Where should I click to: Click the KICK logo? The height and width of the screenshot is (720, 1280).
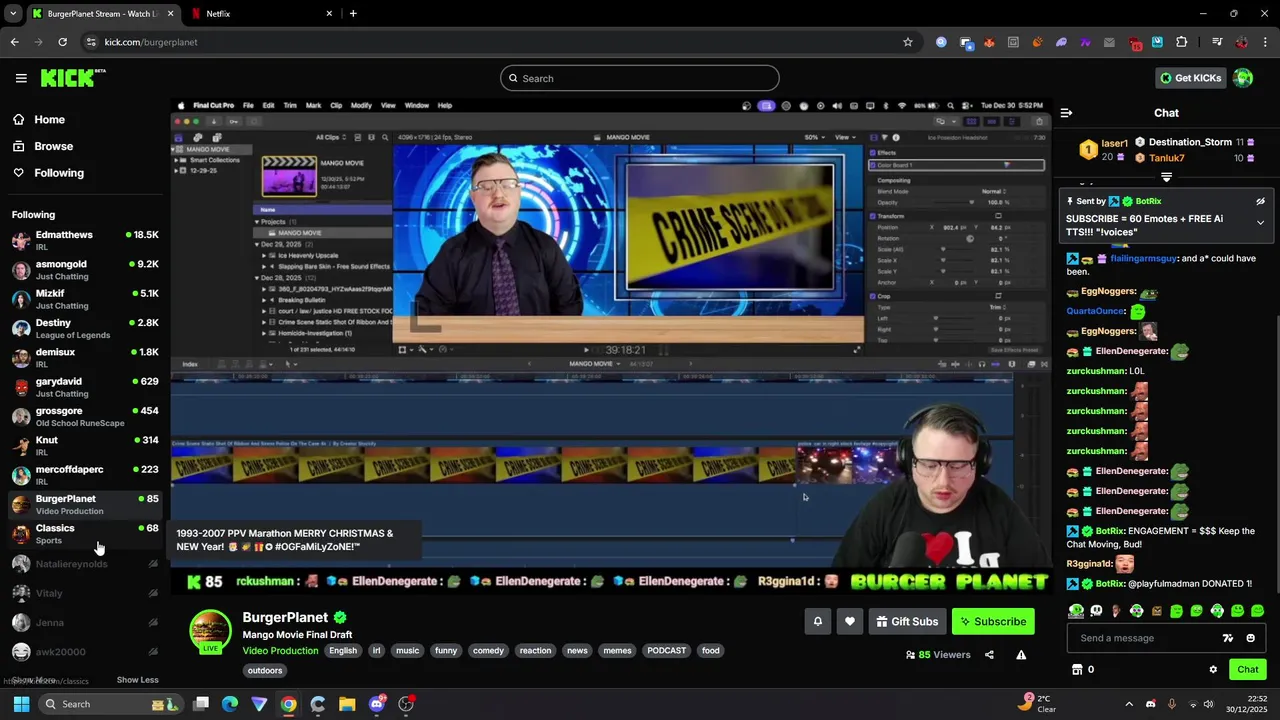click(72, 78)
